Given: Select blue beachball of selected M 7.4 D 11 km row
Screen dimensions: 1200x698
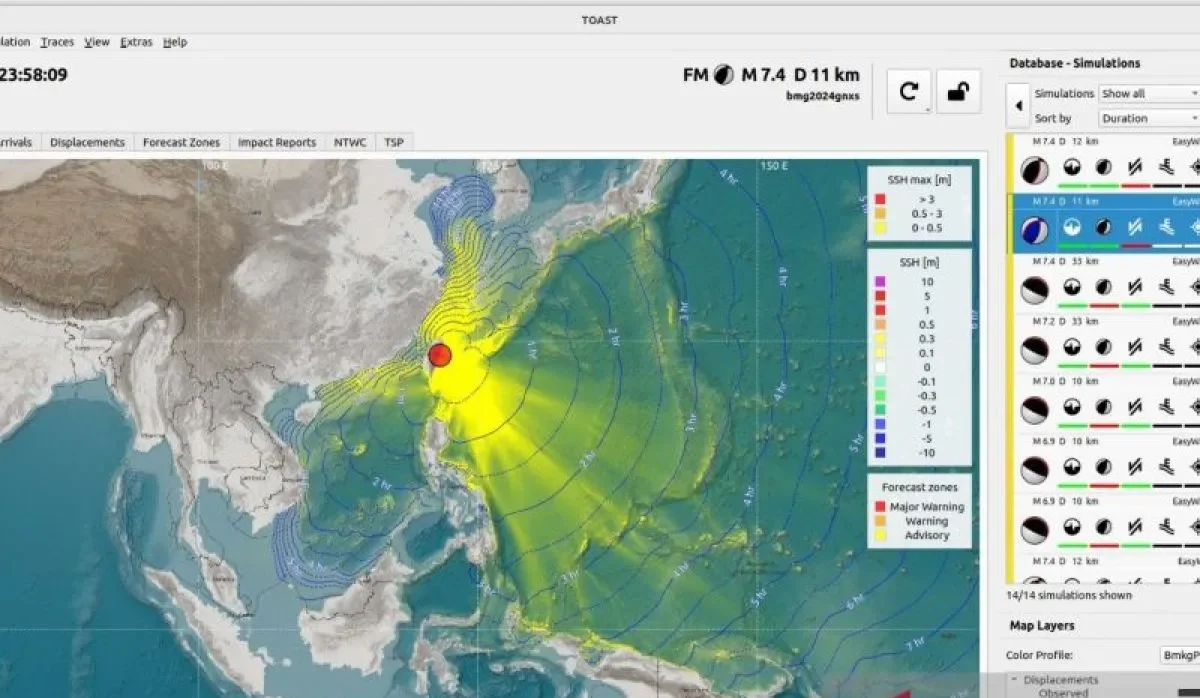Looking at the screenshot, I should tap(1034, 229).
